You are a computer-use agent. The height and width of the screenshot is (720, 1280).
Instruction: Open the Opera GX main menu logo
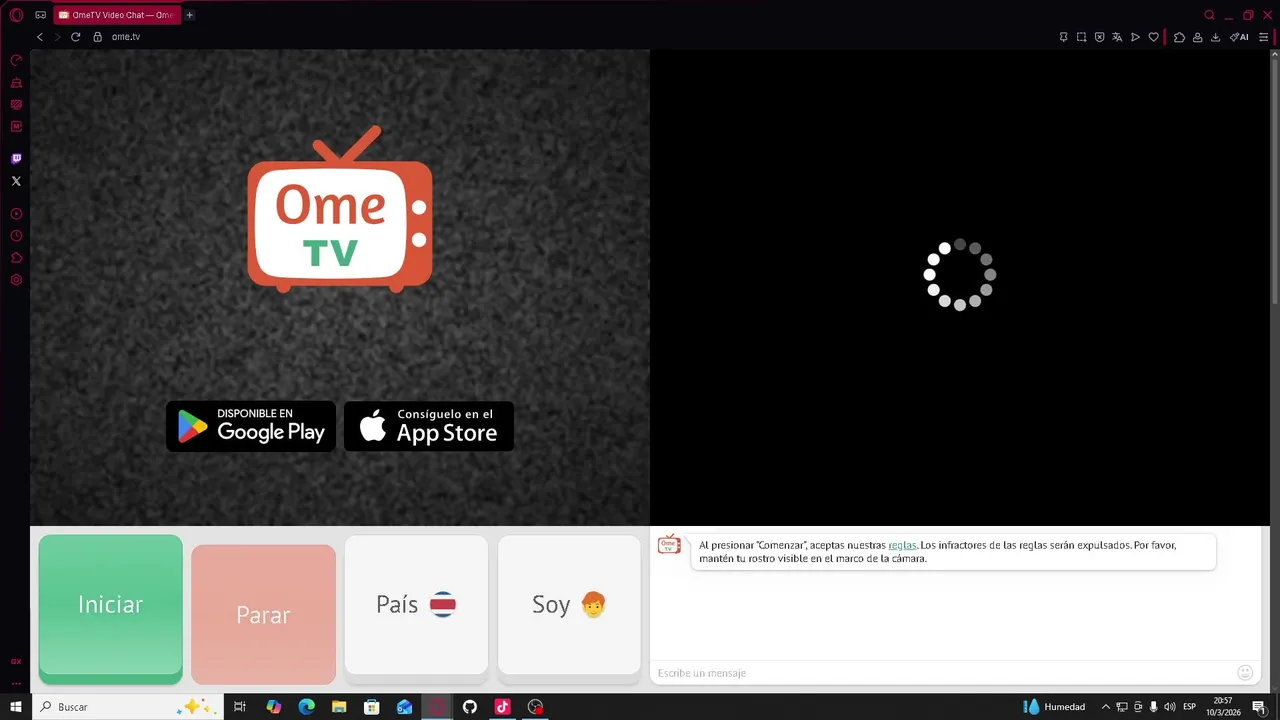pos(16,15)
